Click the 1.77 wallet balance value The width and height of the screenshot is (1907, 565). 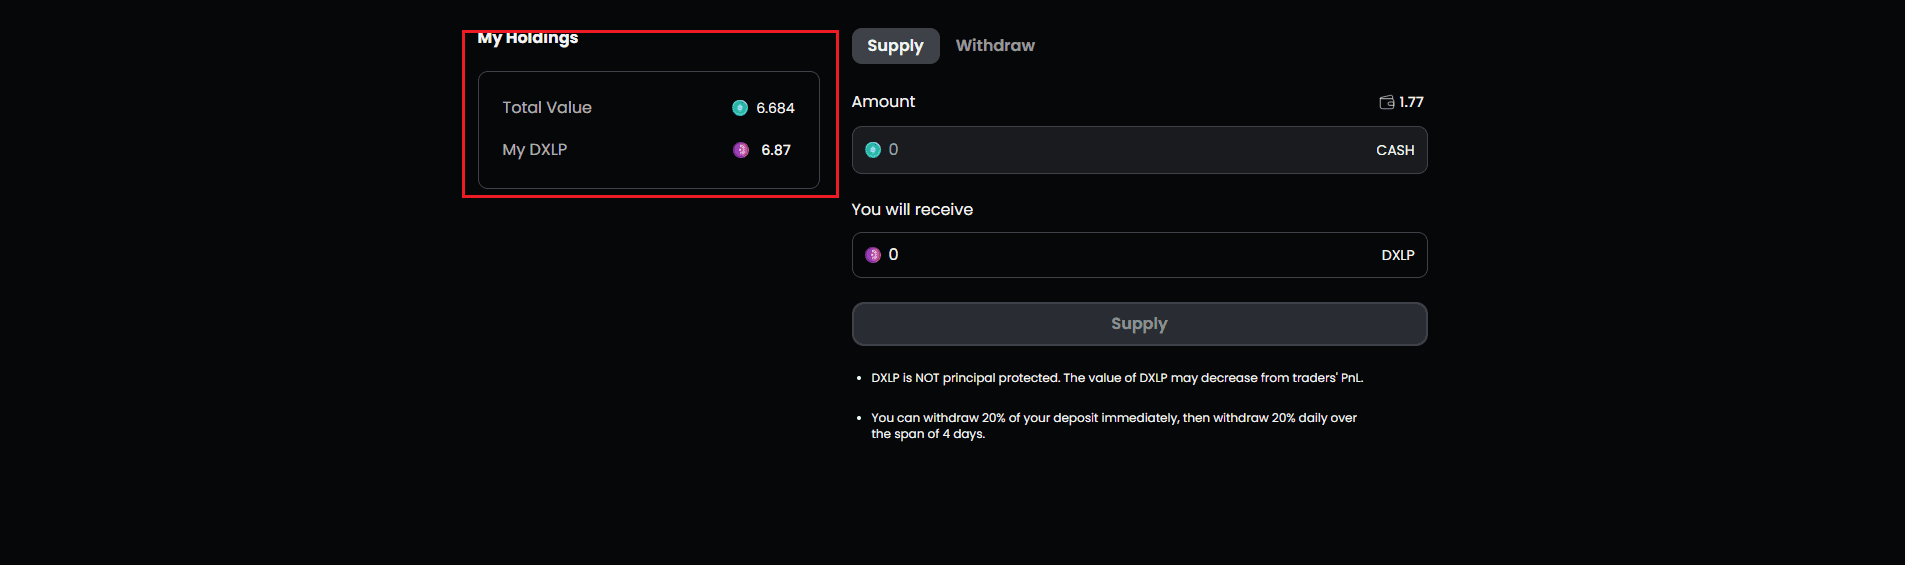(x=1411, y=102)
